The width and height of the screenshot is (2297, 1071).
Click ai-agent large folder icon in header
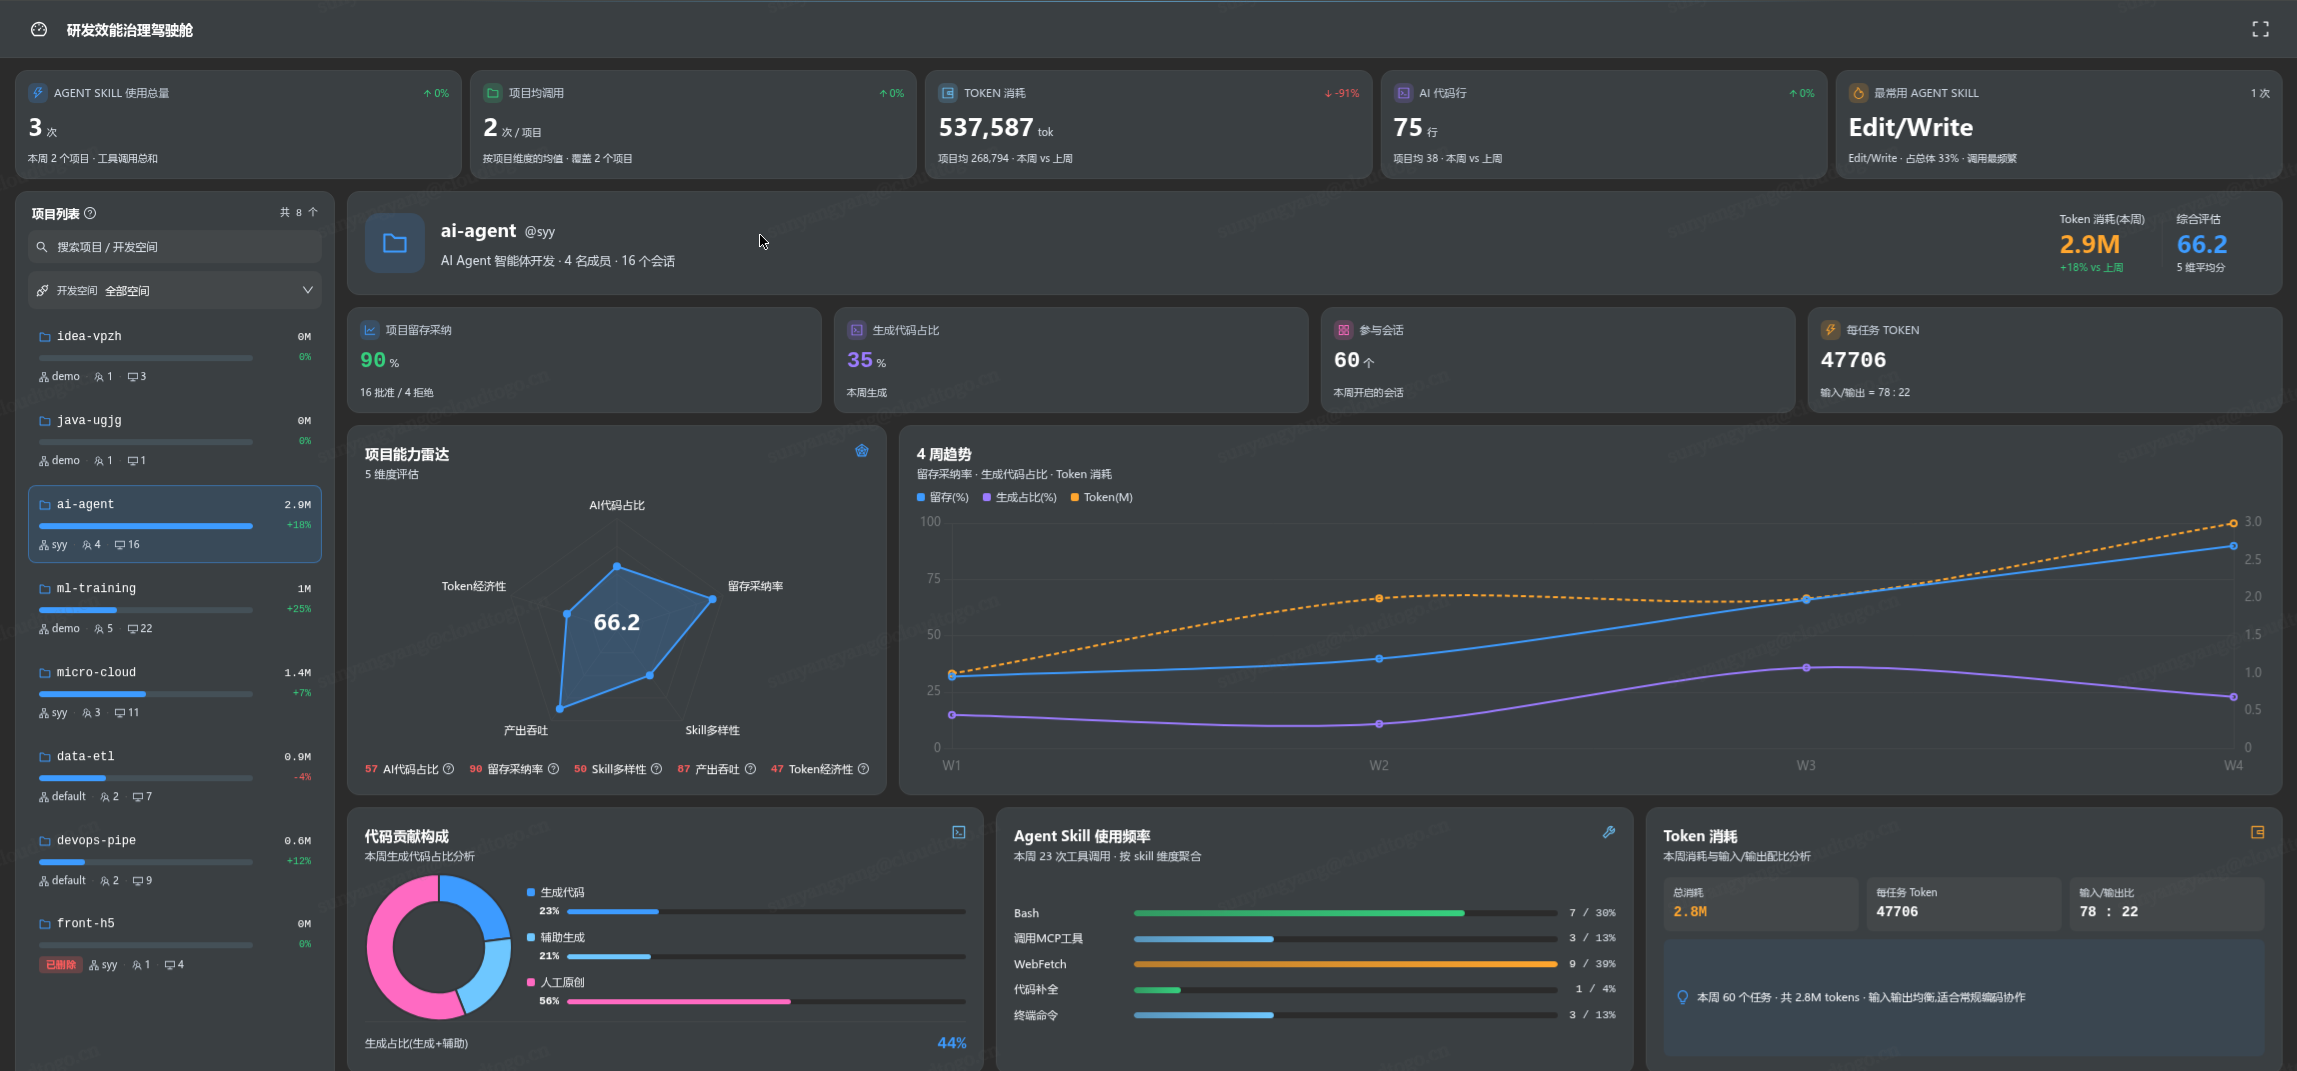pyautogui.click(x=395, y=243)
